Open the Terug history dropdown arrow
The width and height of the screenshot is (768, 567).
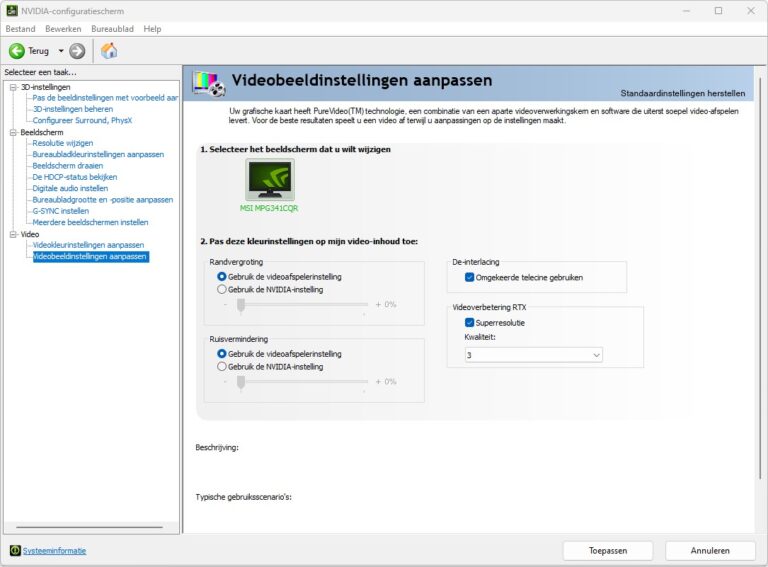point(60,51)
